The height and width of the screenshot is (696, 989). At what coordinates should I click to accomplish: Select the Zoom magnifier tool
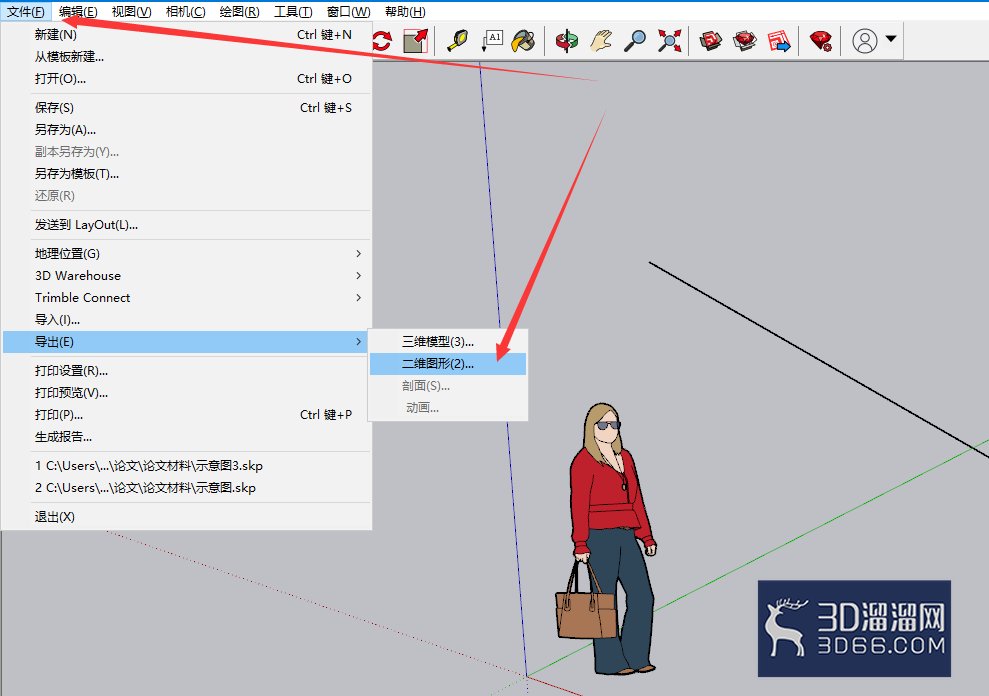click(x=635, y=40)
